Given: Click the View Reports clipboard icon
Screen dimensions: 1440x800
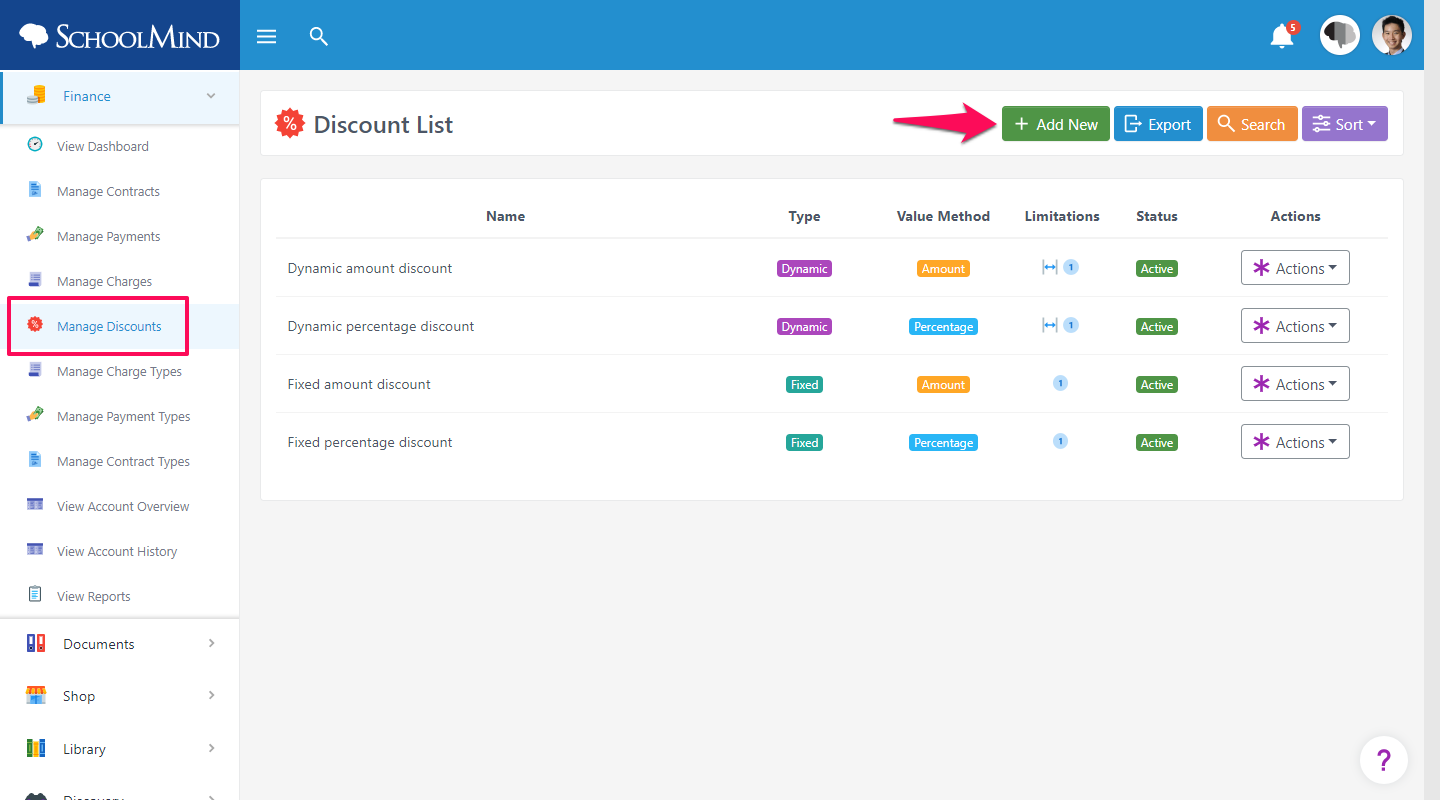Looking at the screenshot, I should pos(35,595).
